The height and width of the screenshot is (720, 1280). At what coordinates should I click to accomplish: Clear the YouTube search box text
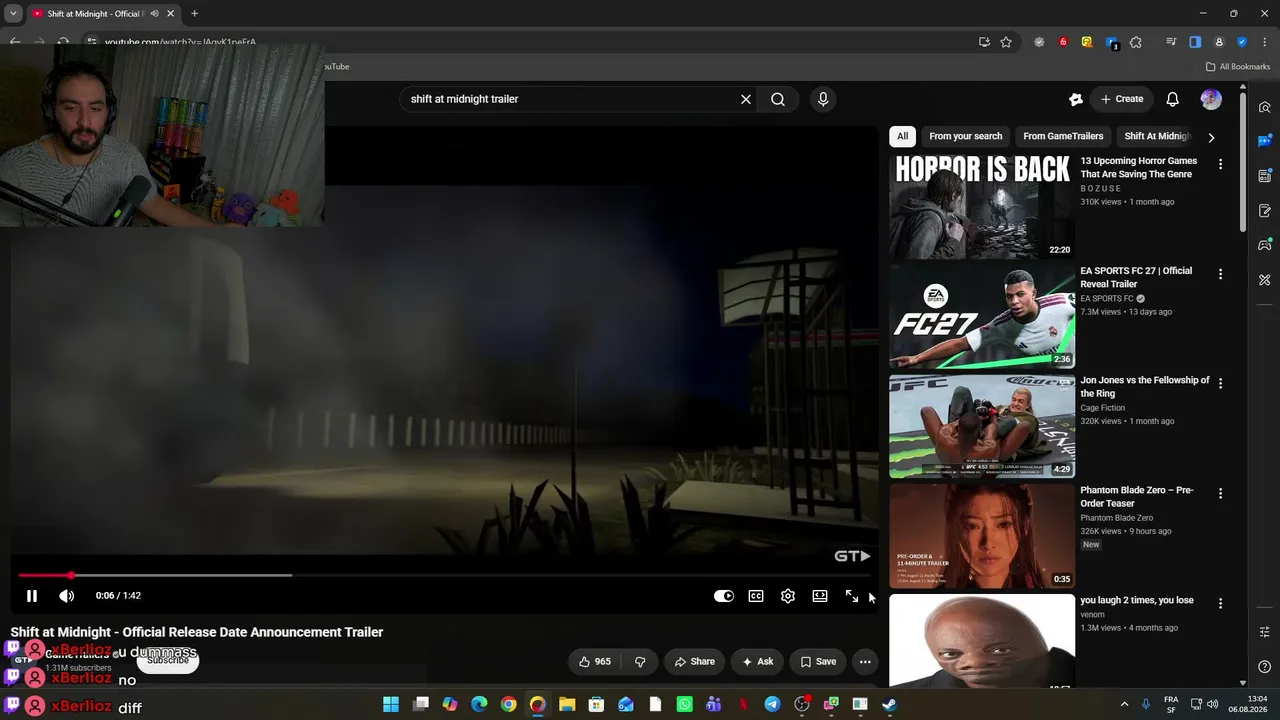[x=745, y=99]
